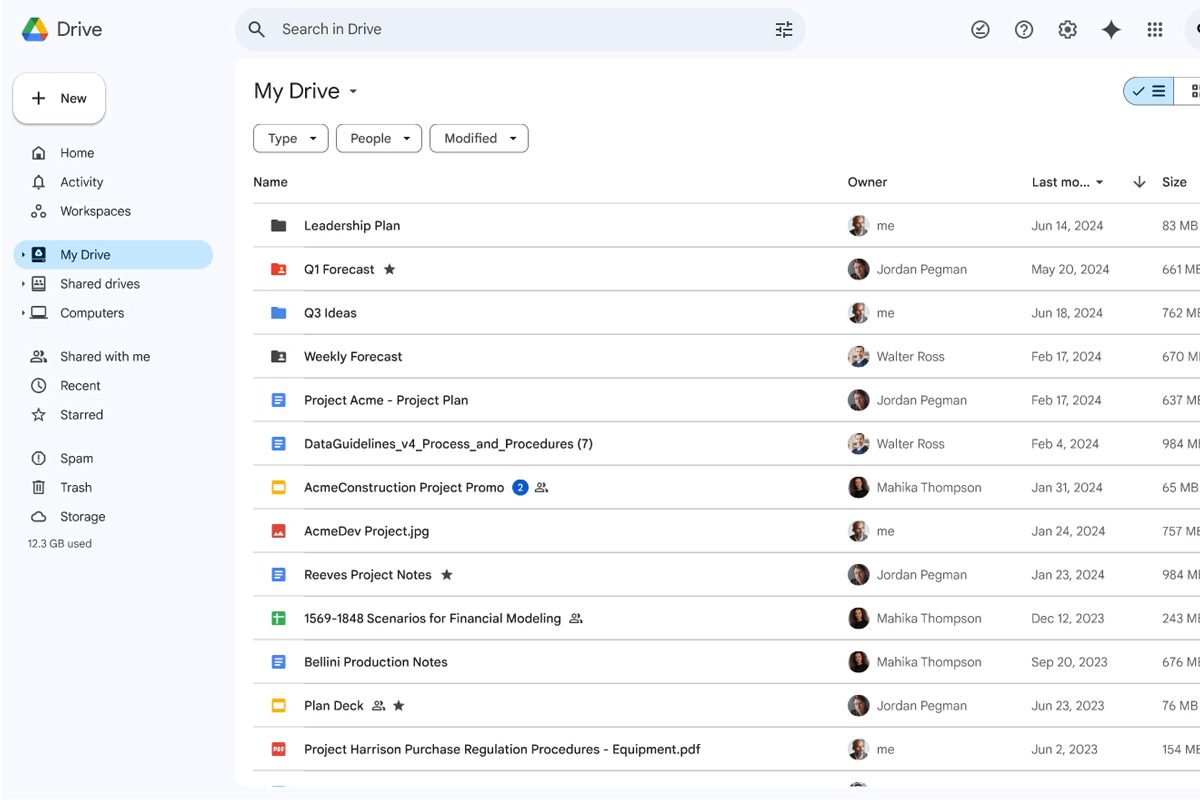Go to Trash in the sidebar

pyautogui.click(x=76, y=488)
